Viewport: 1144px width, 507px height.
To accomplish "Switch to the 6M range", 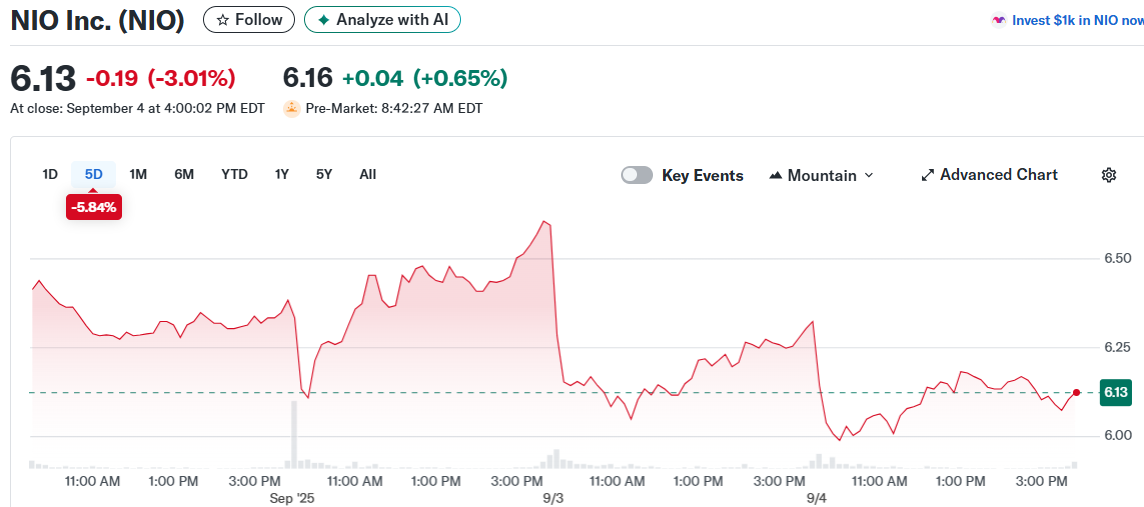I will click(184, 174).
